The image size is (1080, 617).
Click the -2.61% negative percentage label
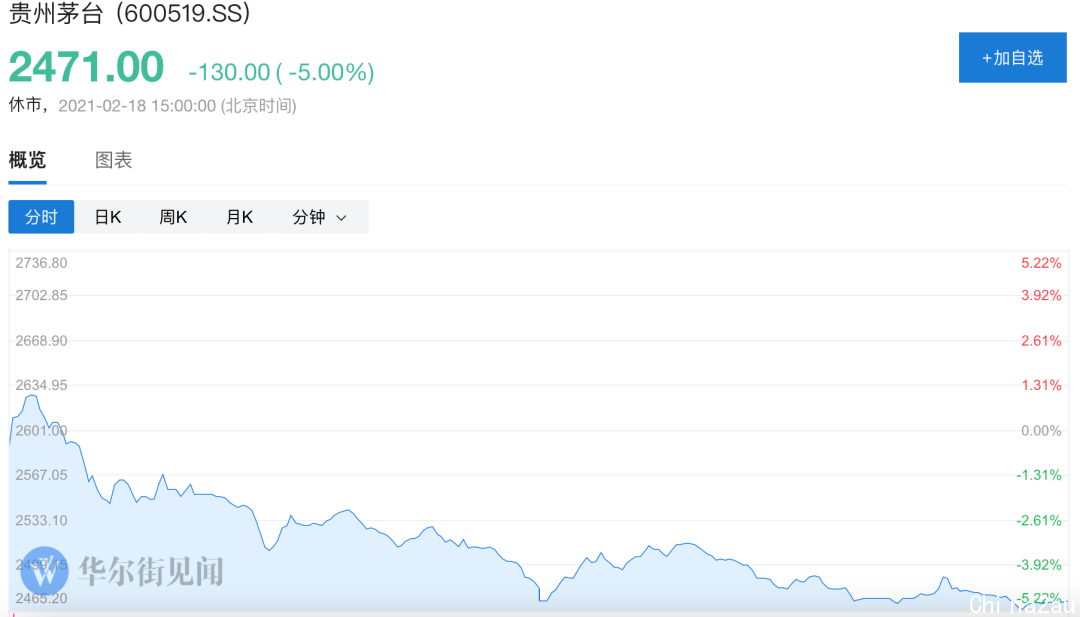coord(1039,521)
